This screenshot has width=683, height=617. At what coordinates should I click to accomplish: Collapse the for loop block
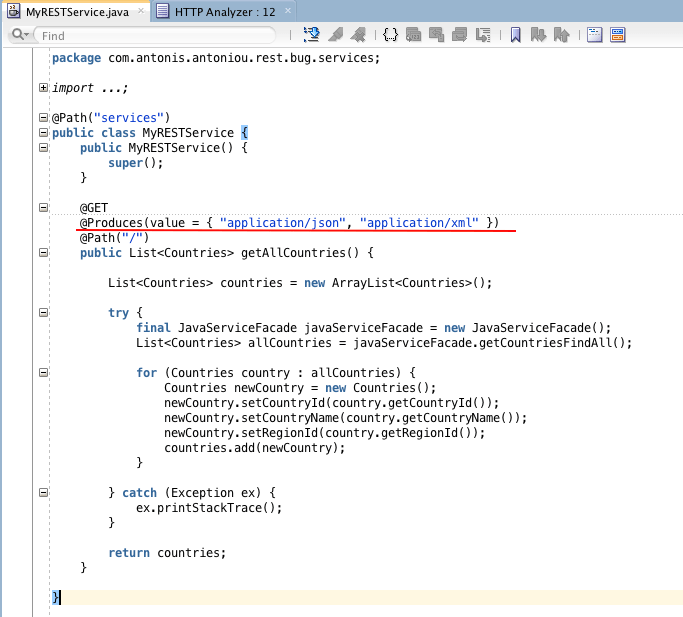pos(43,373)
